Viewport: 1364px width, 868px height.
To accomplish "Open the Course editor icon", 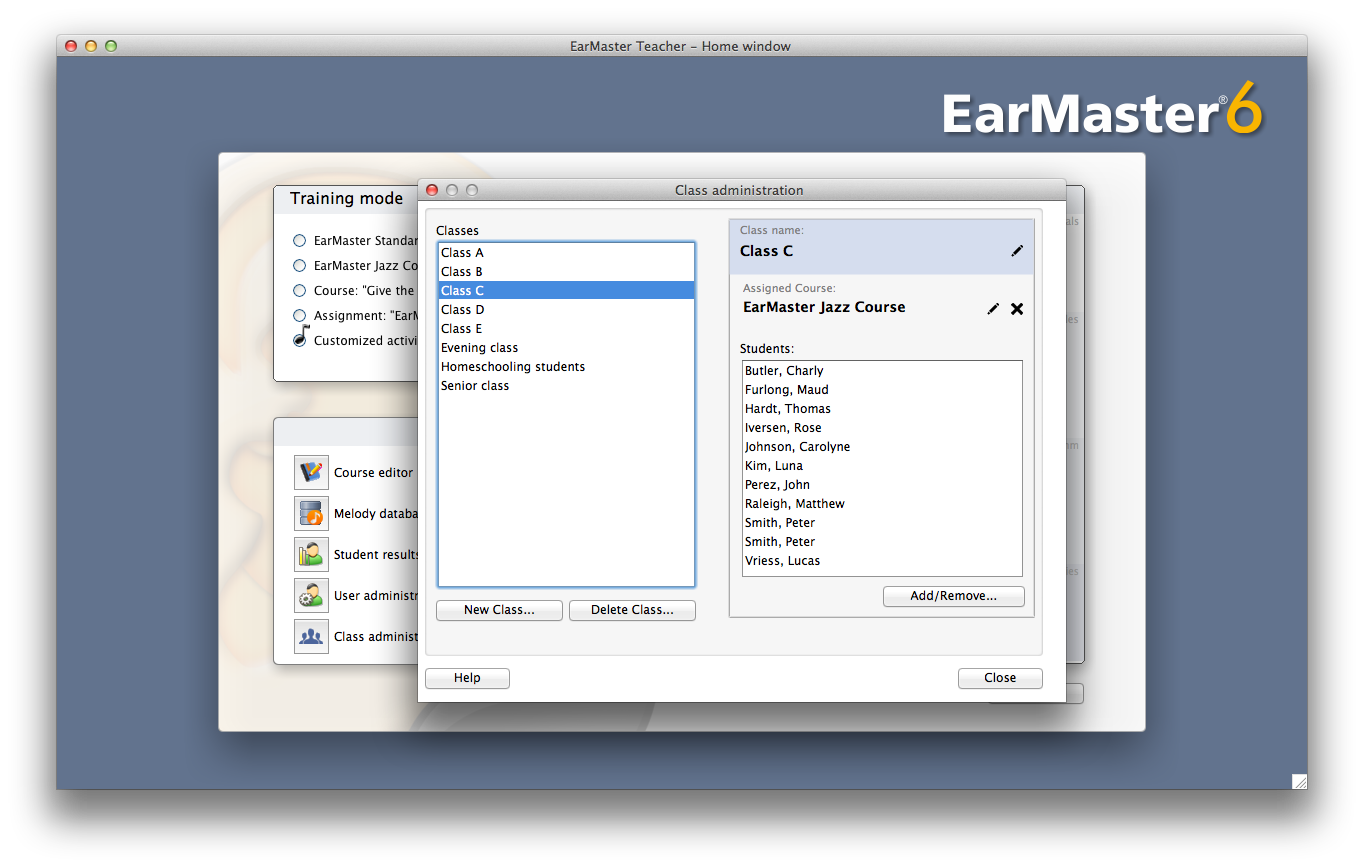I will click(x=311, y=472).
